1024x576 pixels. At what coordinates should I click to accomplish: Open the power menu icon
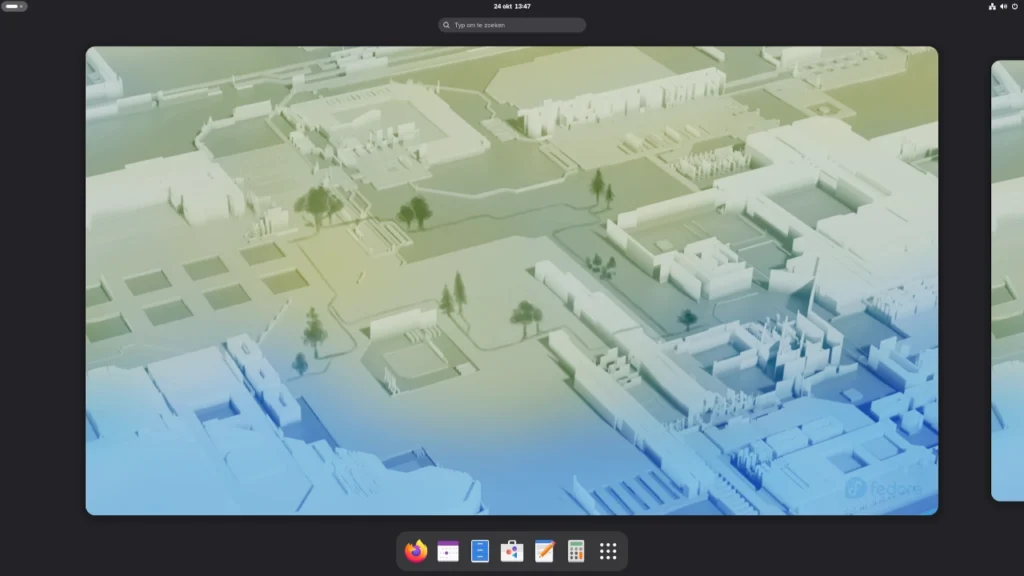1015,7
